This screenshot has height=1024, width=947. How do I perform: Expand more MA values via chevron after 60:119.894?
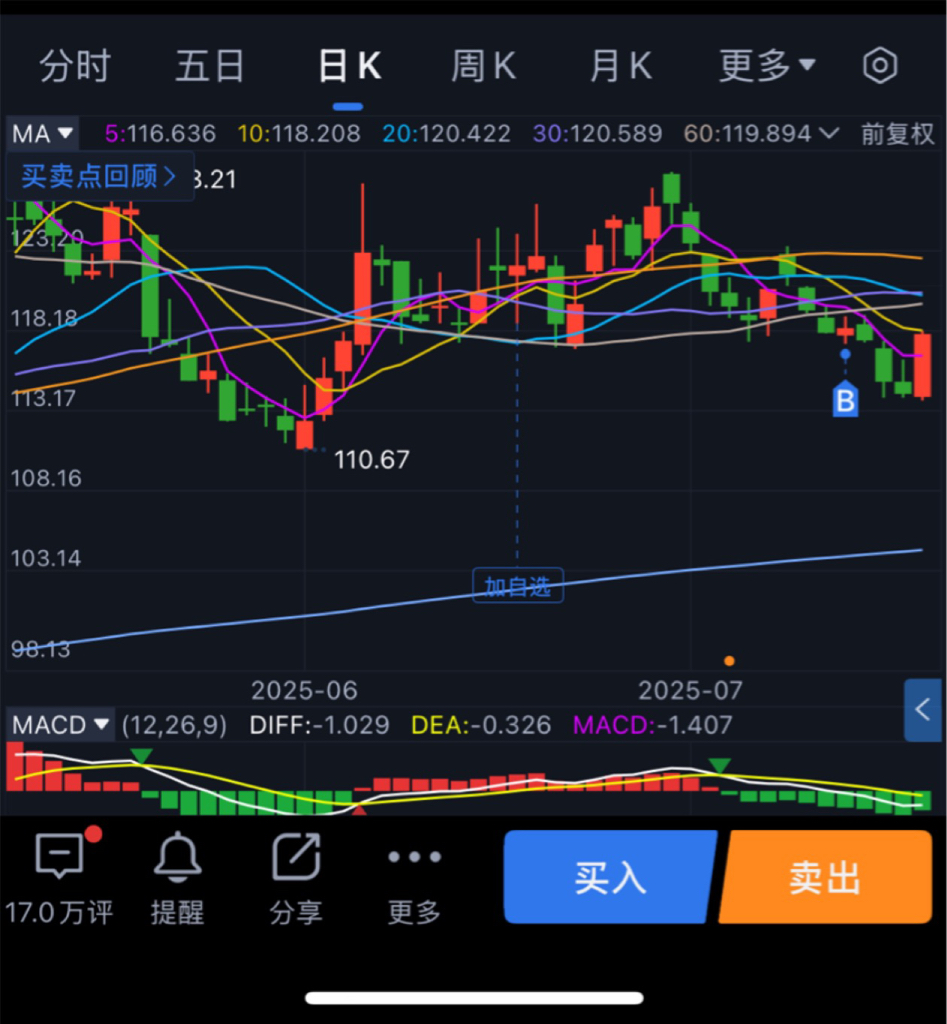pos(828,133)
